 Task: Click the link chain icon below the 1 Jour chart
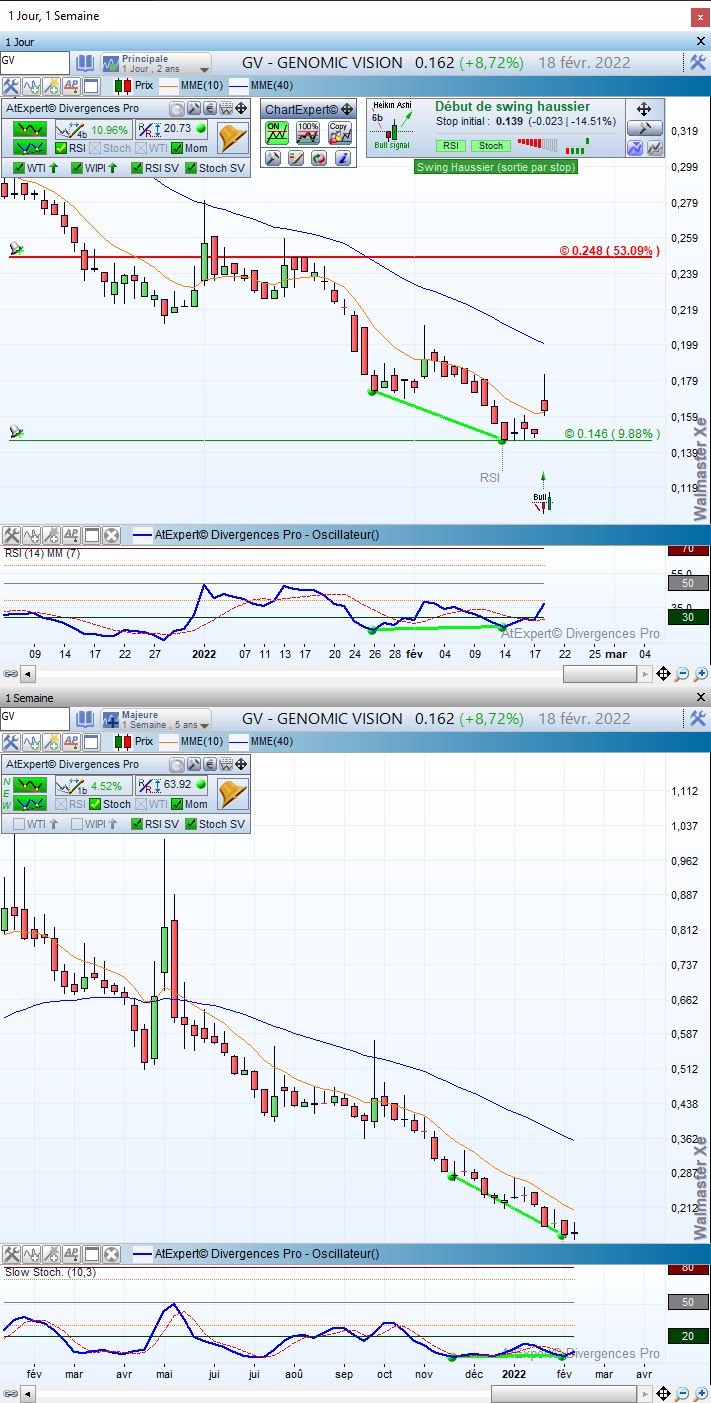(x=11, y=675)
